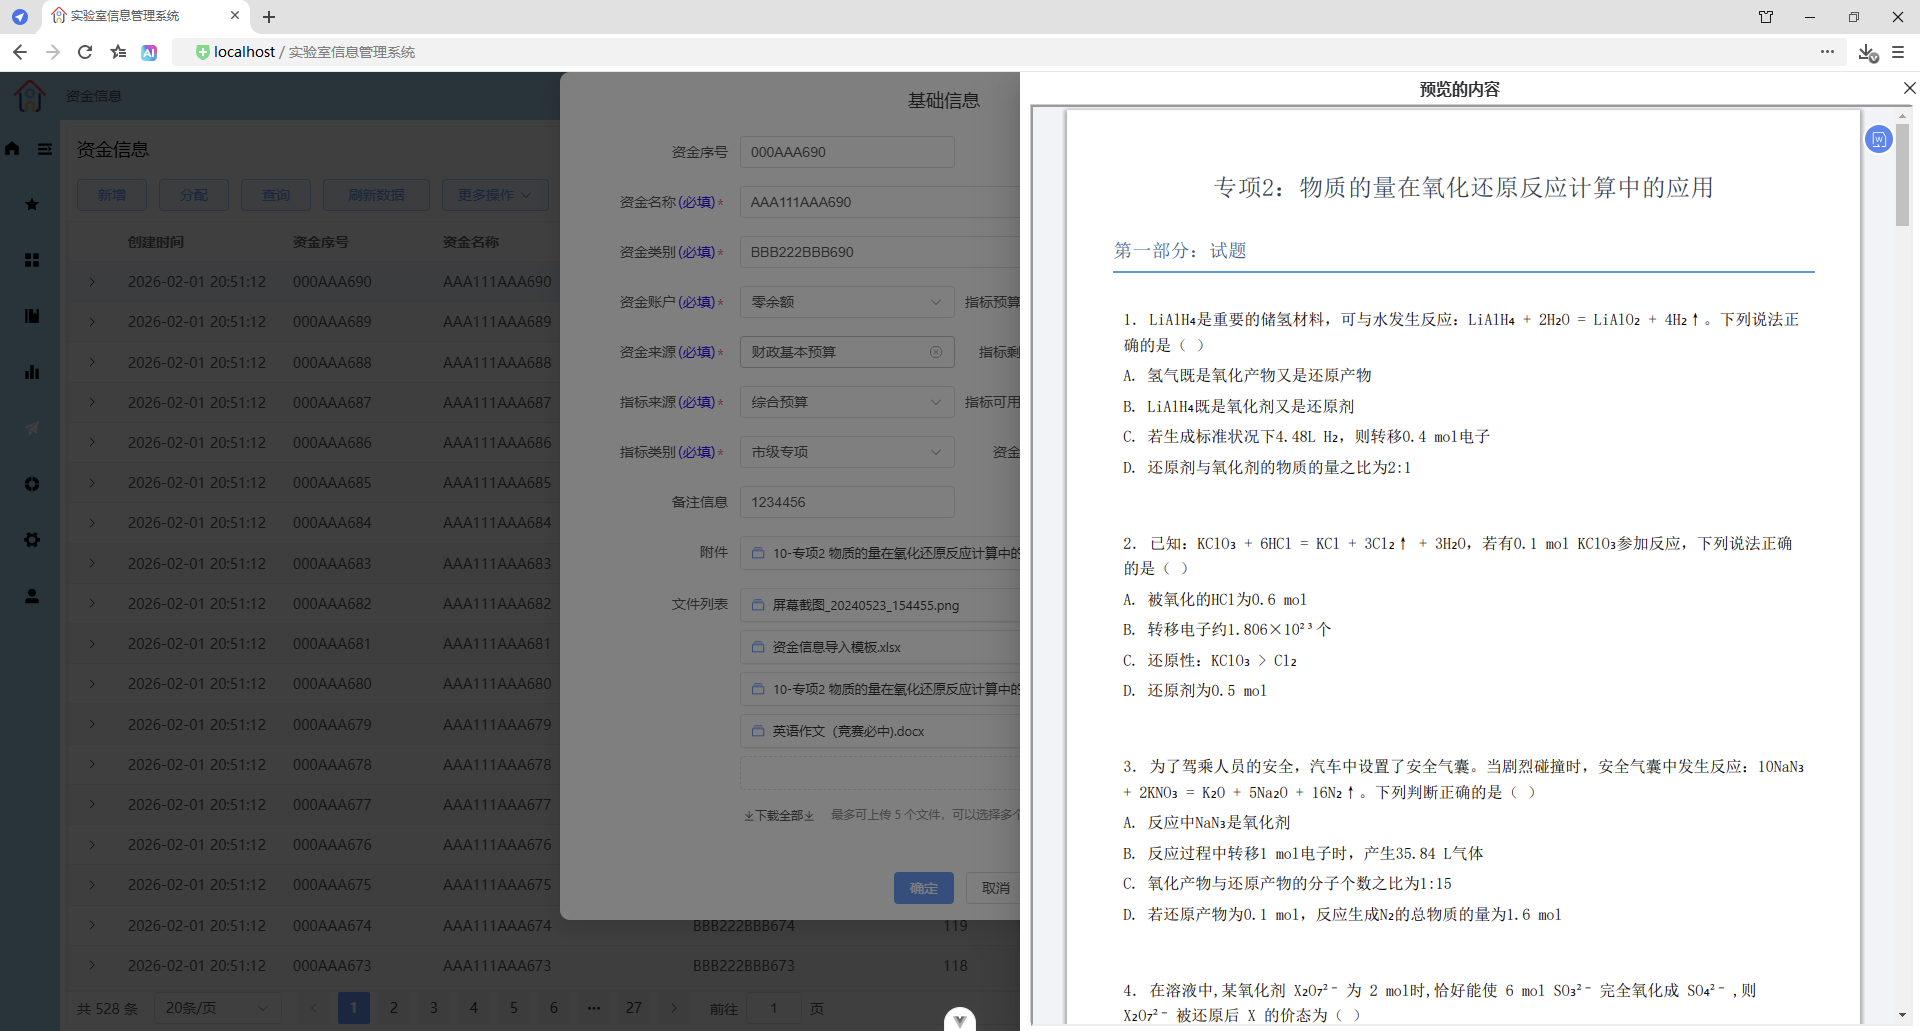The image size is (1920, 1031).
Task: Click the 查询 button
Action: pyautogui.click(x=276, y=195)
